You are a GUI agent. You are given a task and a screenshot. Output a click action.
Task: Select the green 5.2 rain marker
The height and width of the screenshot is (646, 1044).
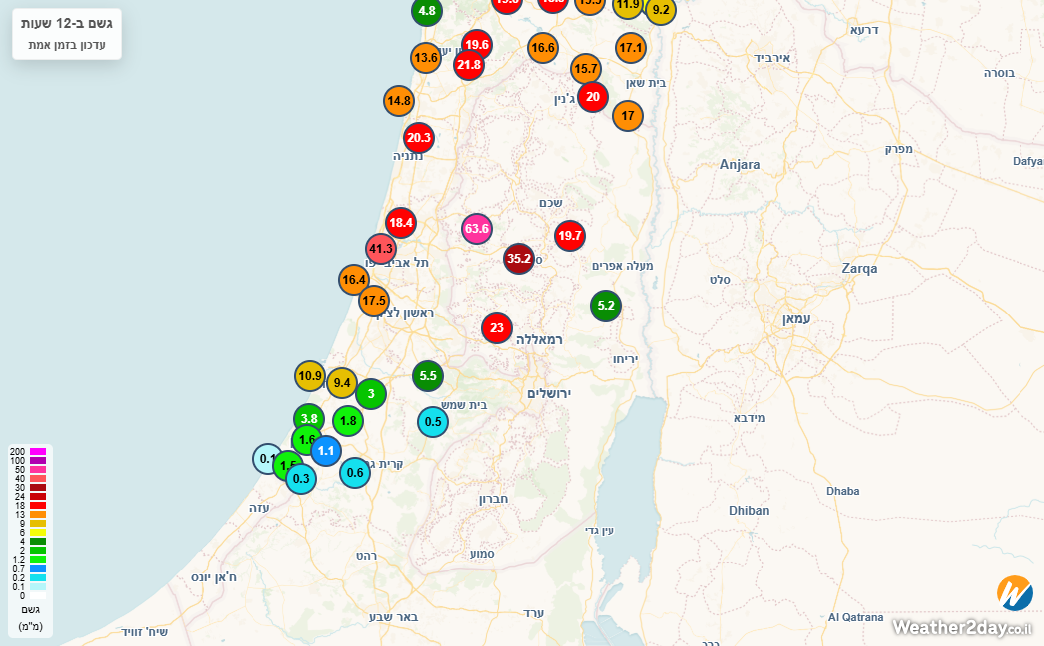(x=606, y=306)
